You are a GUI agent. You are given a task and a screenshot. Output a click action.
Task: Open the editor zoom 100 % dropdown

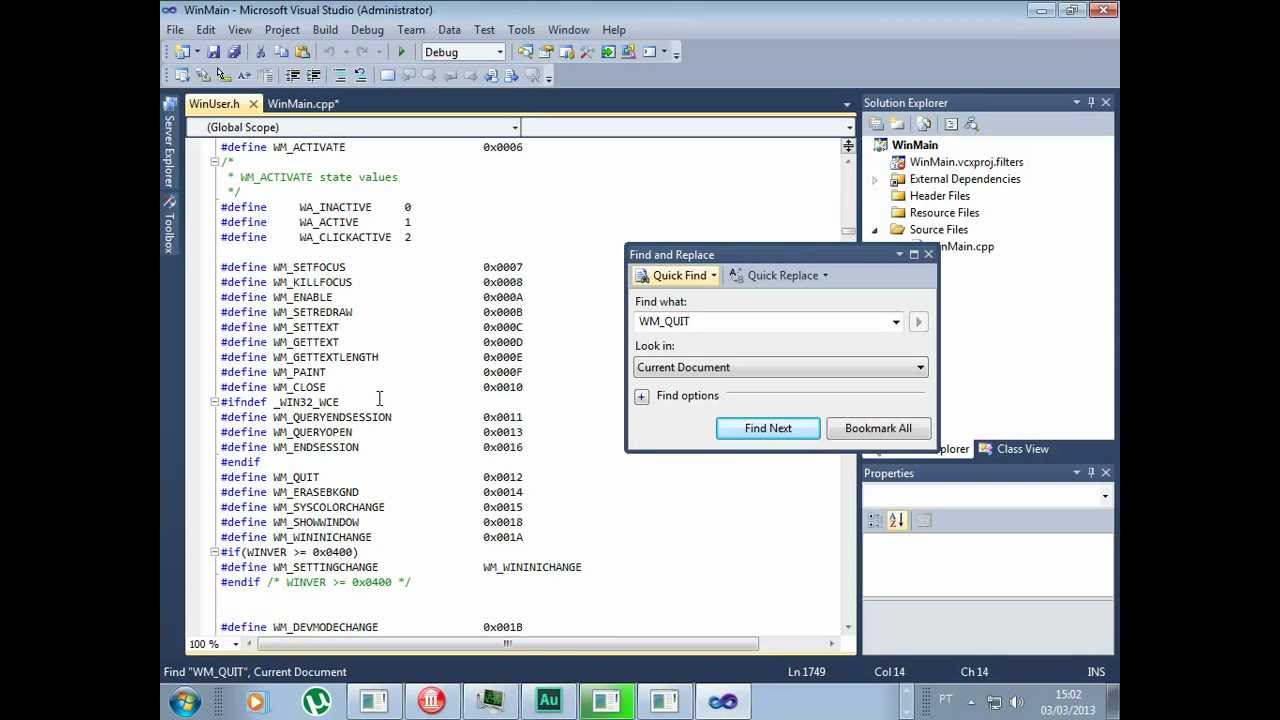pyautogui.click(x=236, y=644)
